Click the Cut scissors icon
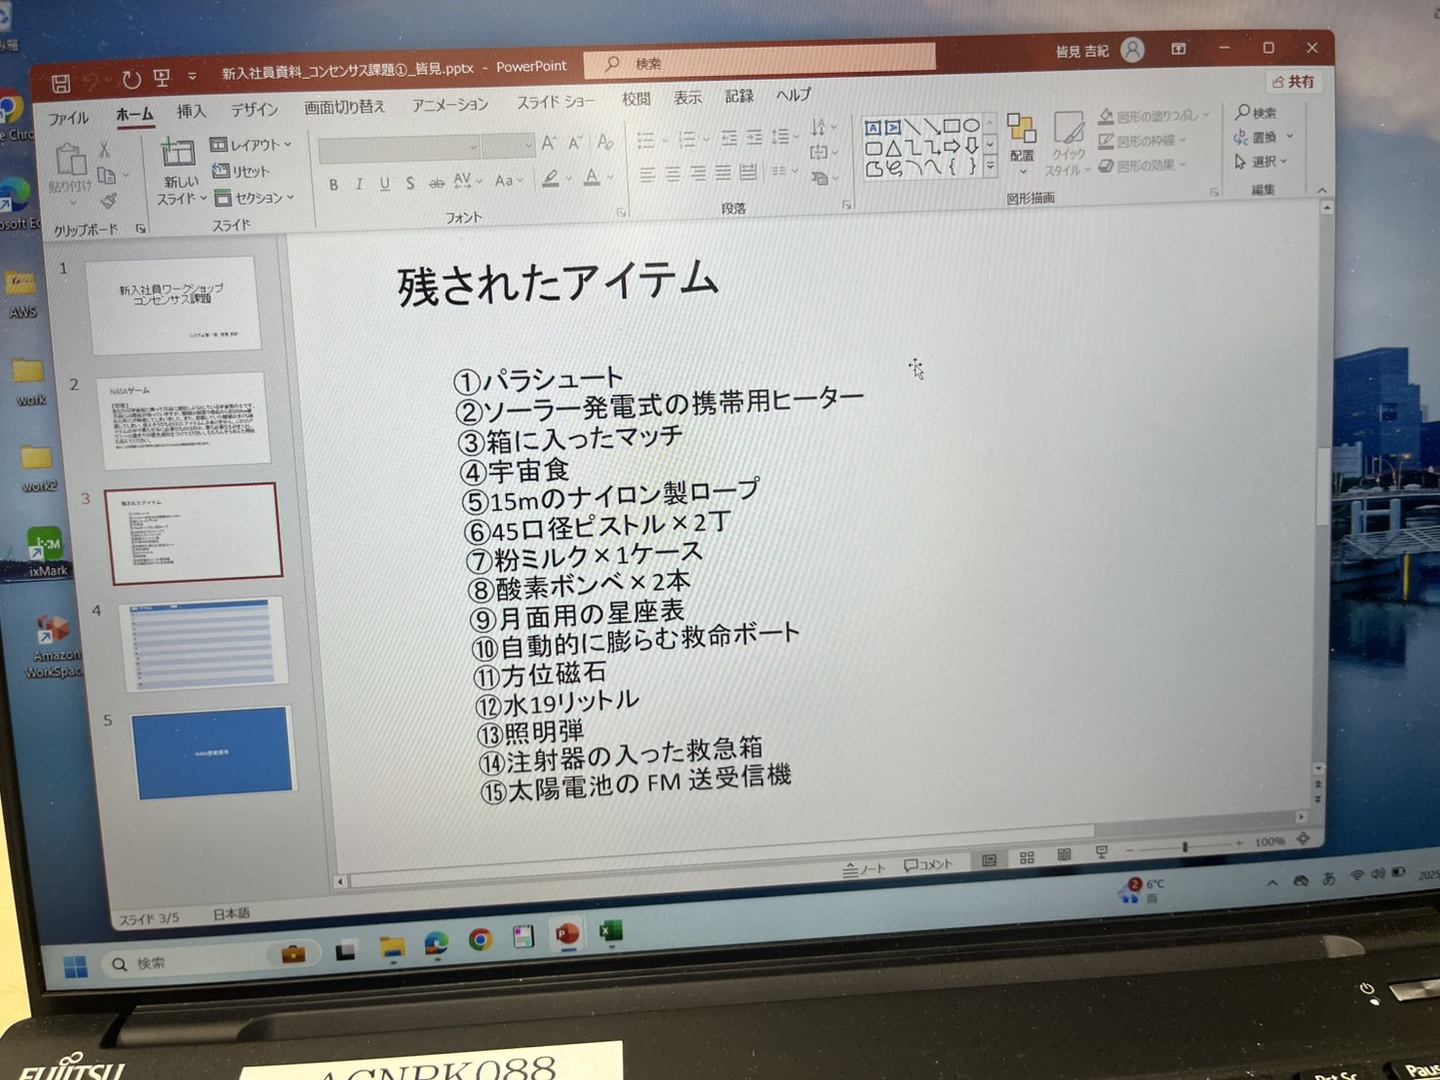1440x1080 pixels. pyautogui.click(x=104, y=150)
